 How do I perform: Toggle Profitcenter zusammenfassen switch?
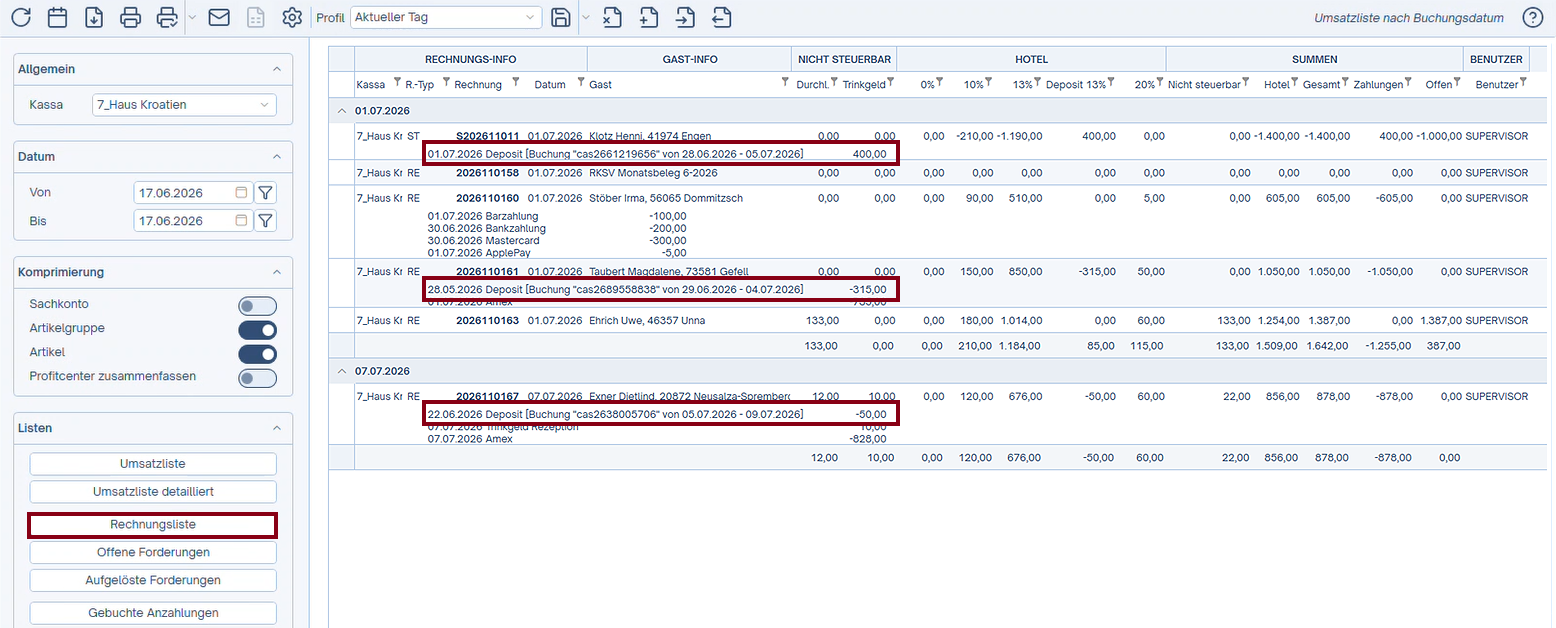click(x=257, y=378)
